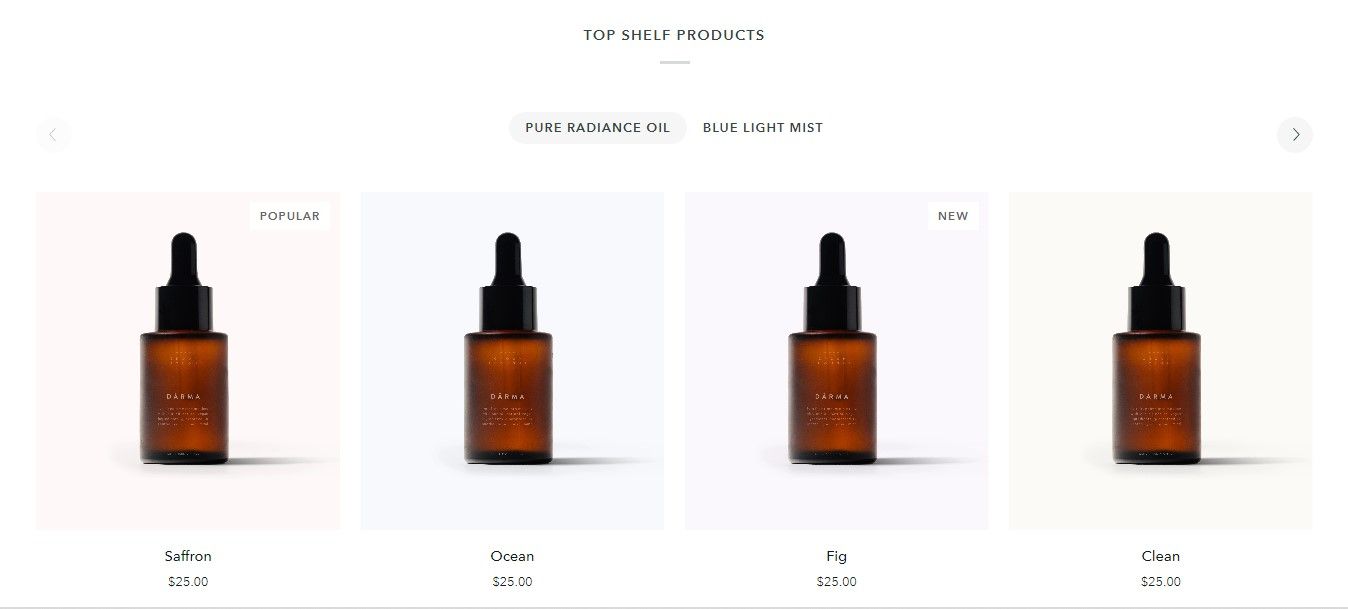The image size is (1348, 609).
Task: Click the New badge on Fig
Action: pos(953,216)
